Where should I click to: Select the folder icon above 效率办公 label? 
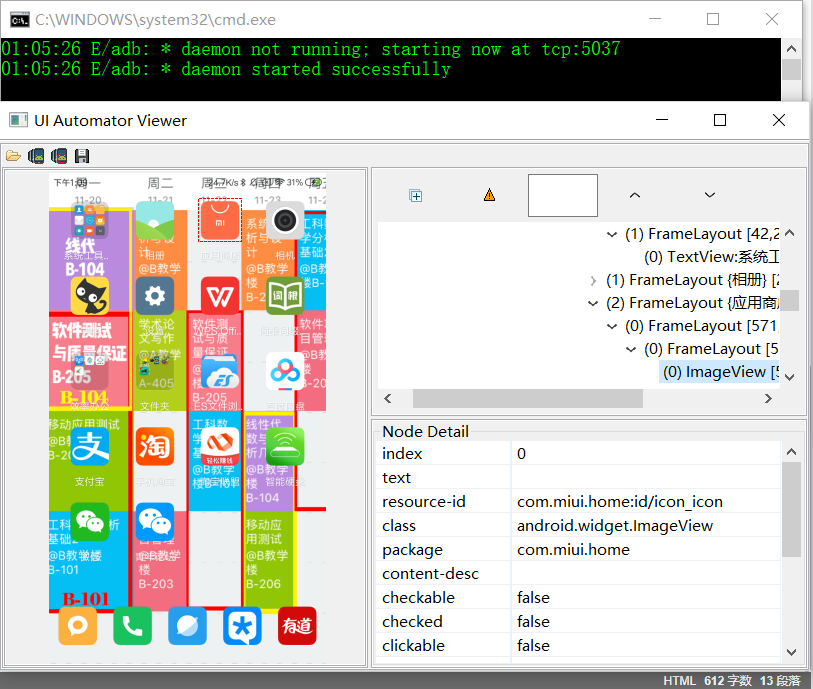coord(90,371)
